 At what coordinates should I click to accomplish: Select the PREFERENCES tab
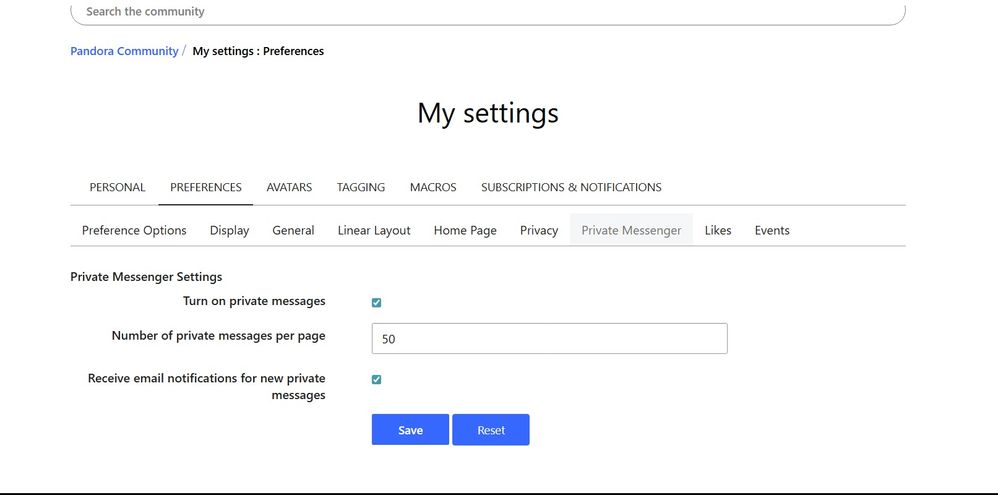coord(206,187)
